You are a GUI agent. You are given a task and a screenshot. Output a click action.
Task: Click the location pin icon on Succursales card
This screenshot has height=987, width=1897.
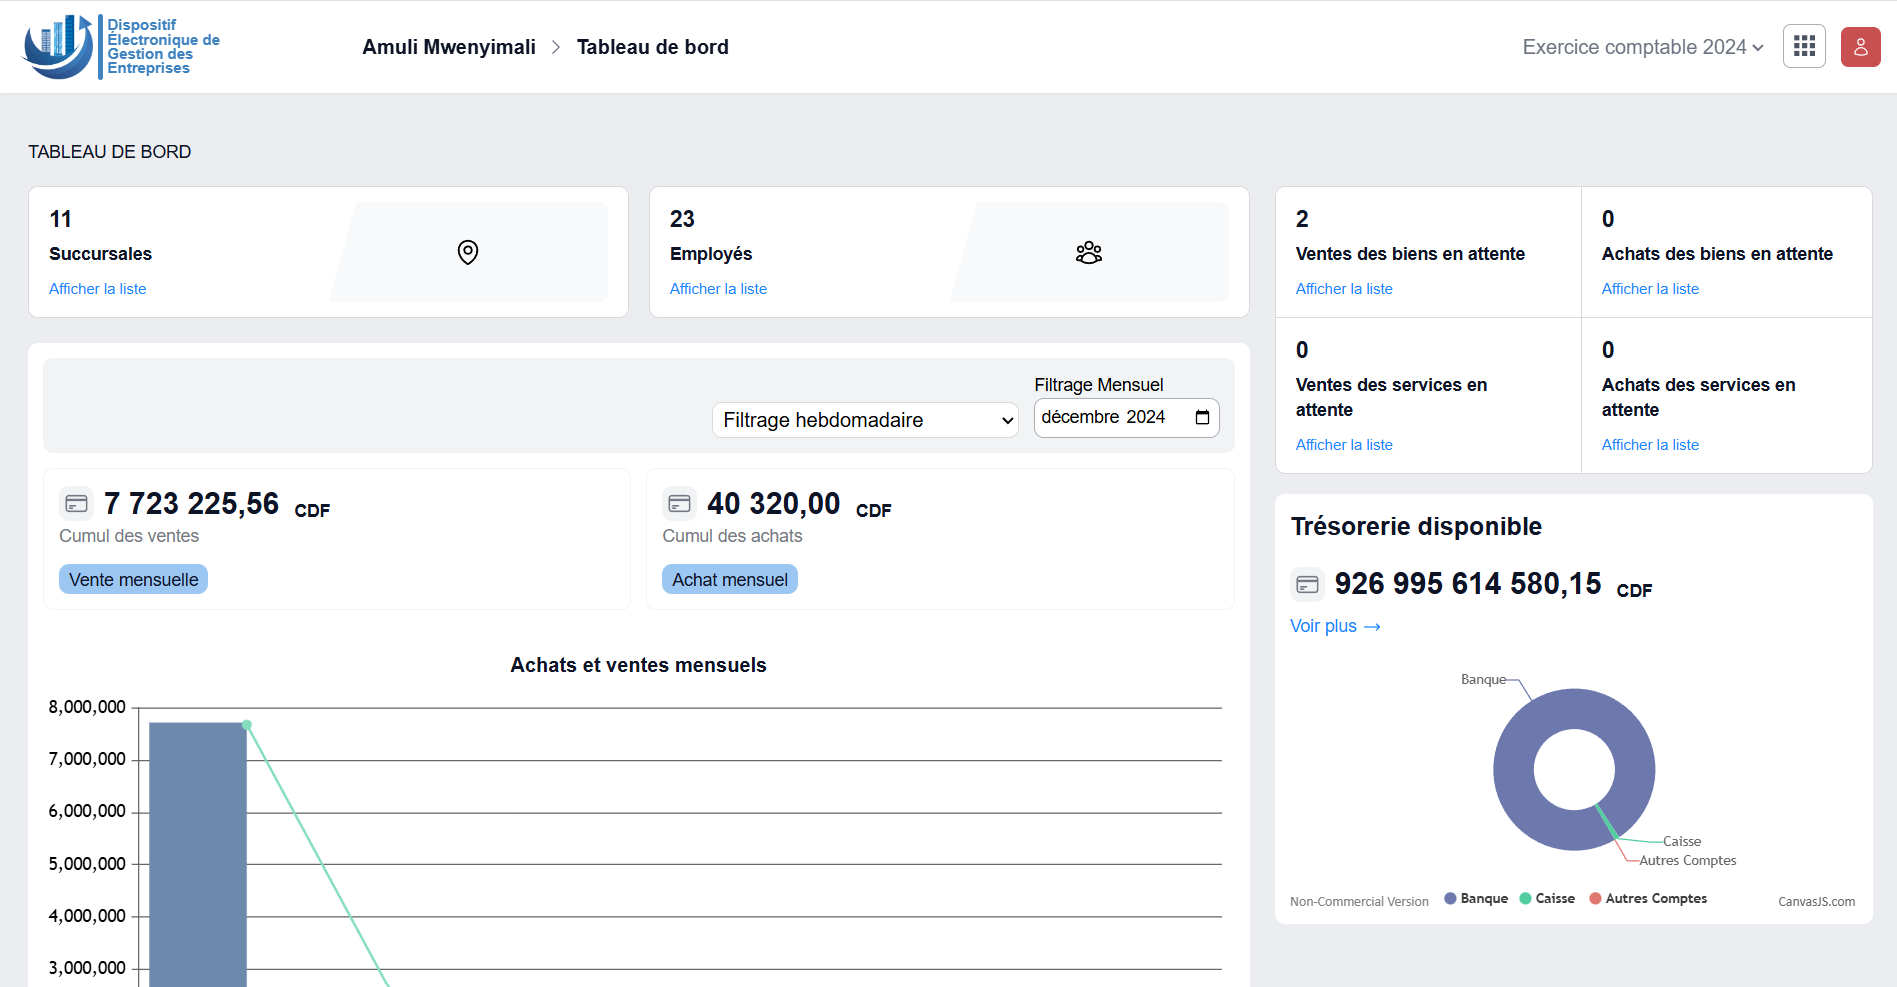coord(467,253)
